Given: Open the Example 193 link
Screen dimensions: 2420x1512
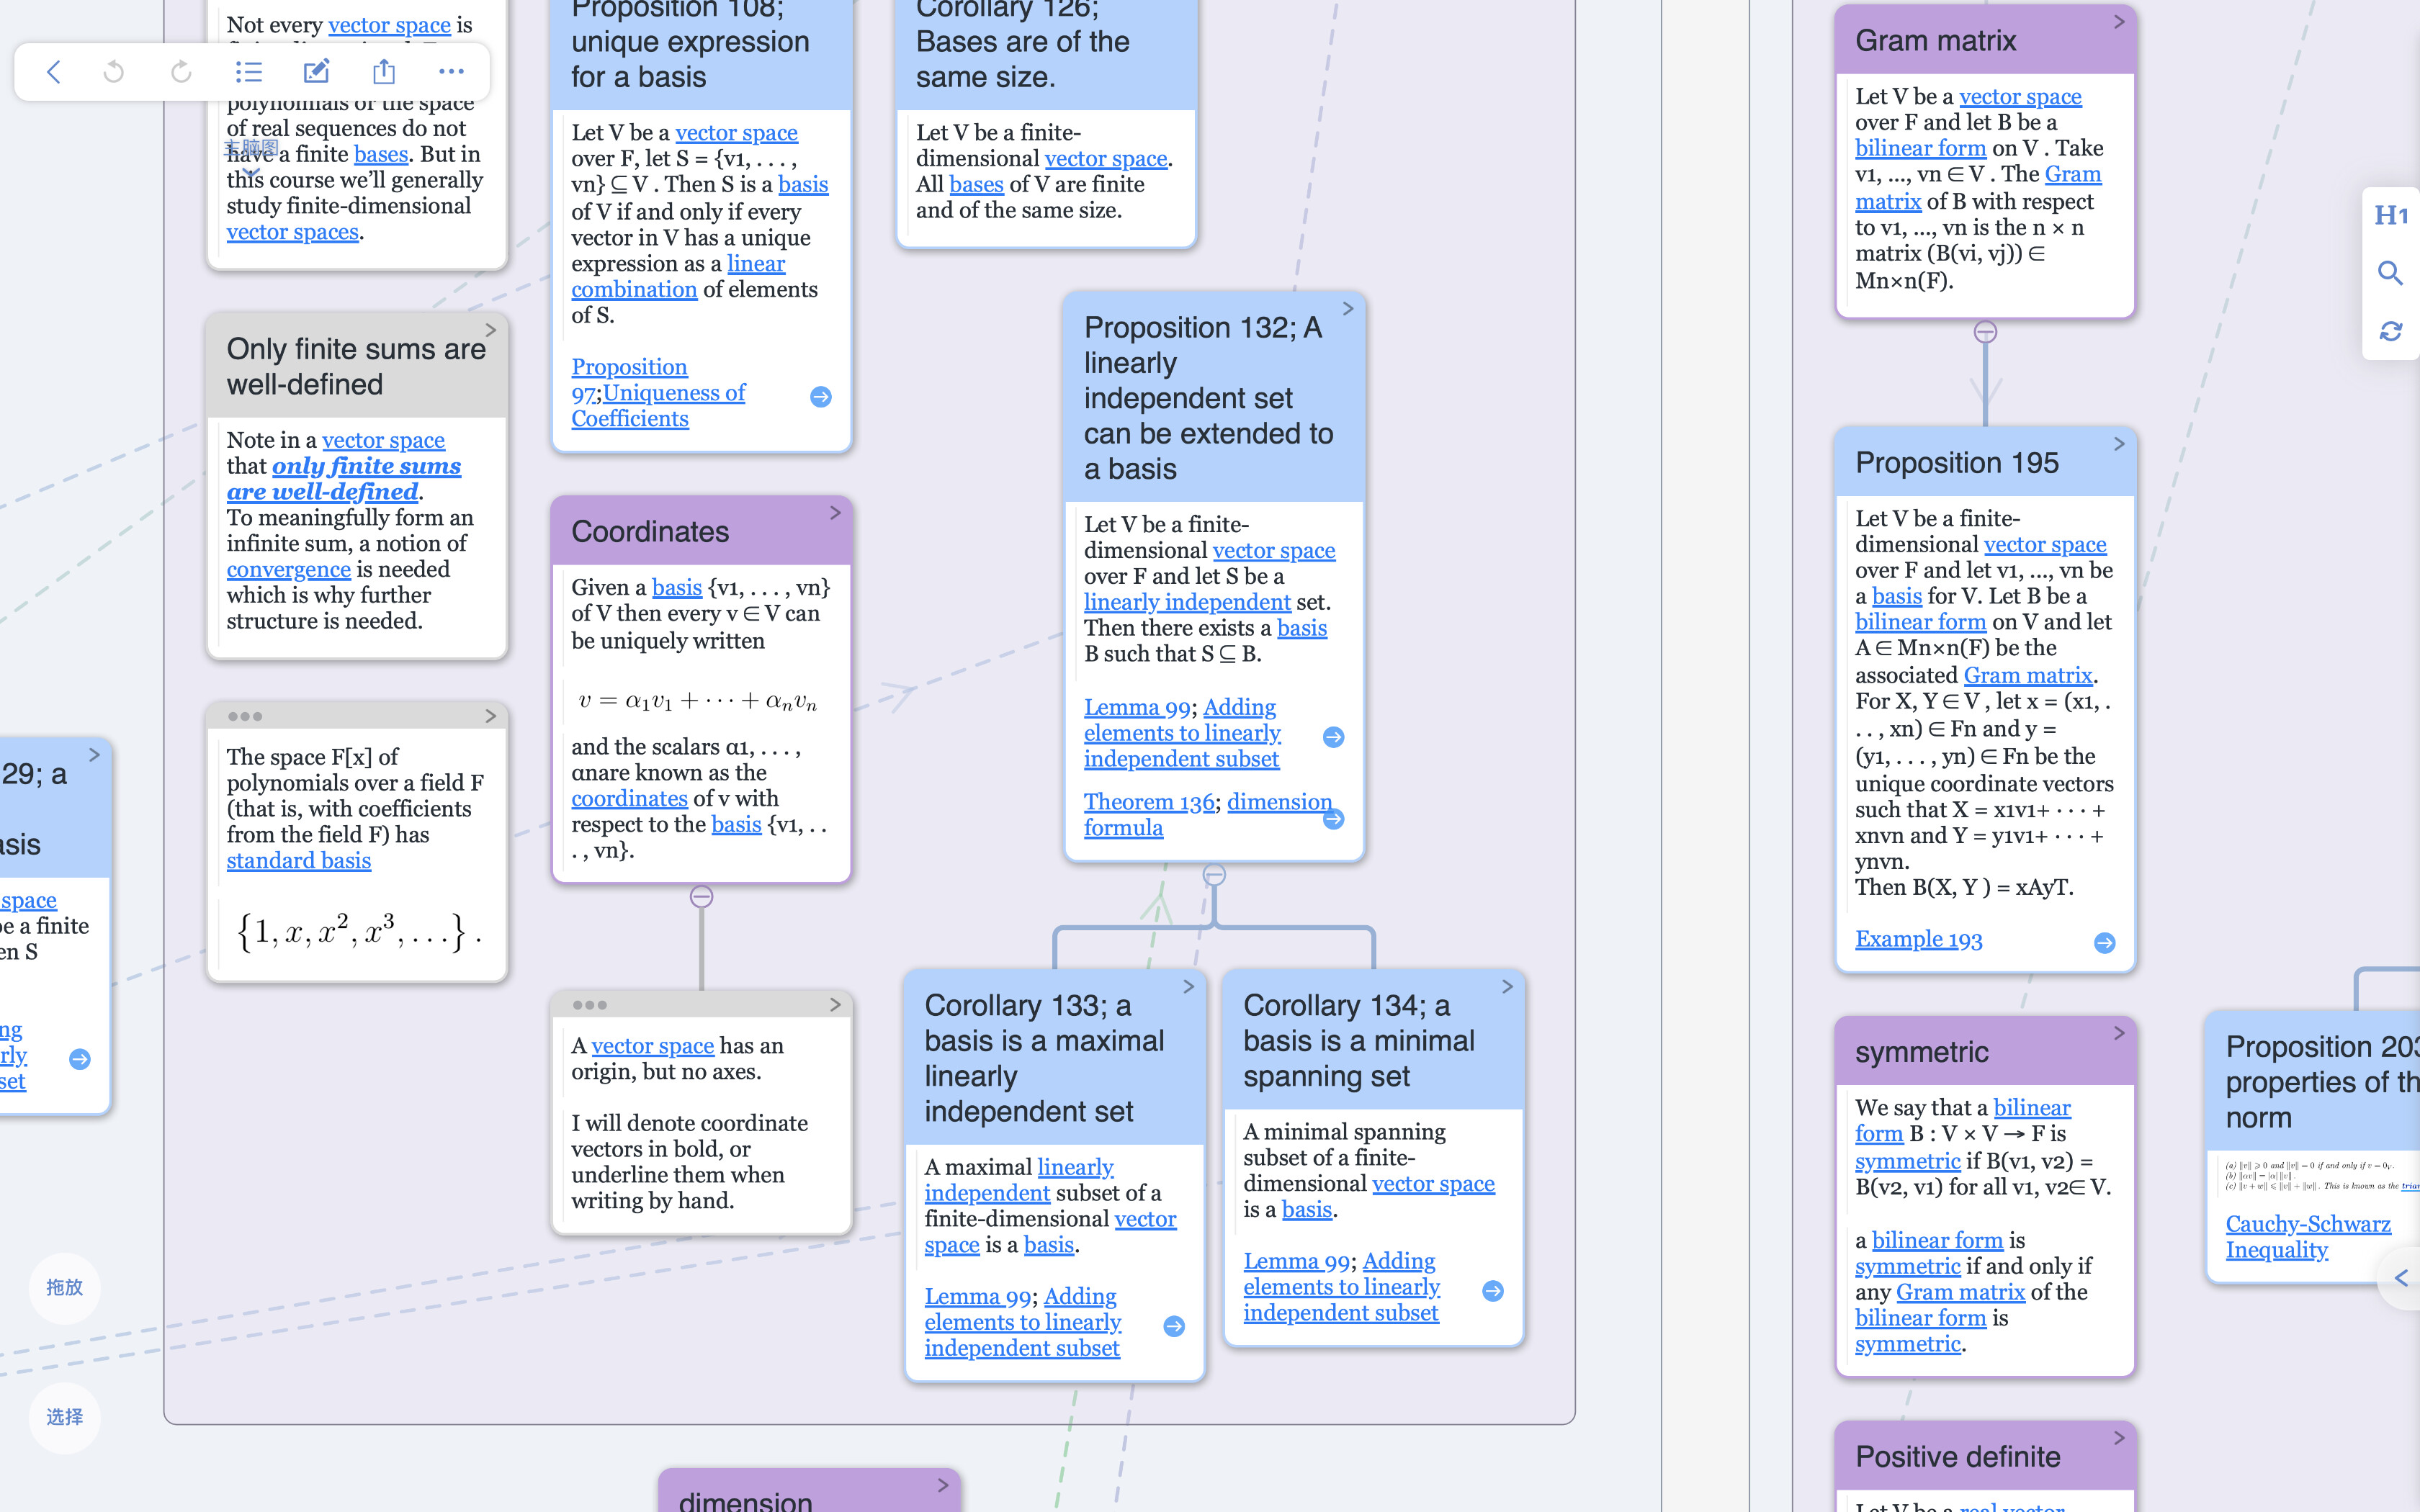Looking at the screenshot, I should click(1918, 940).
